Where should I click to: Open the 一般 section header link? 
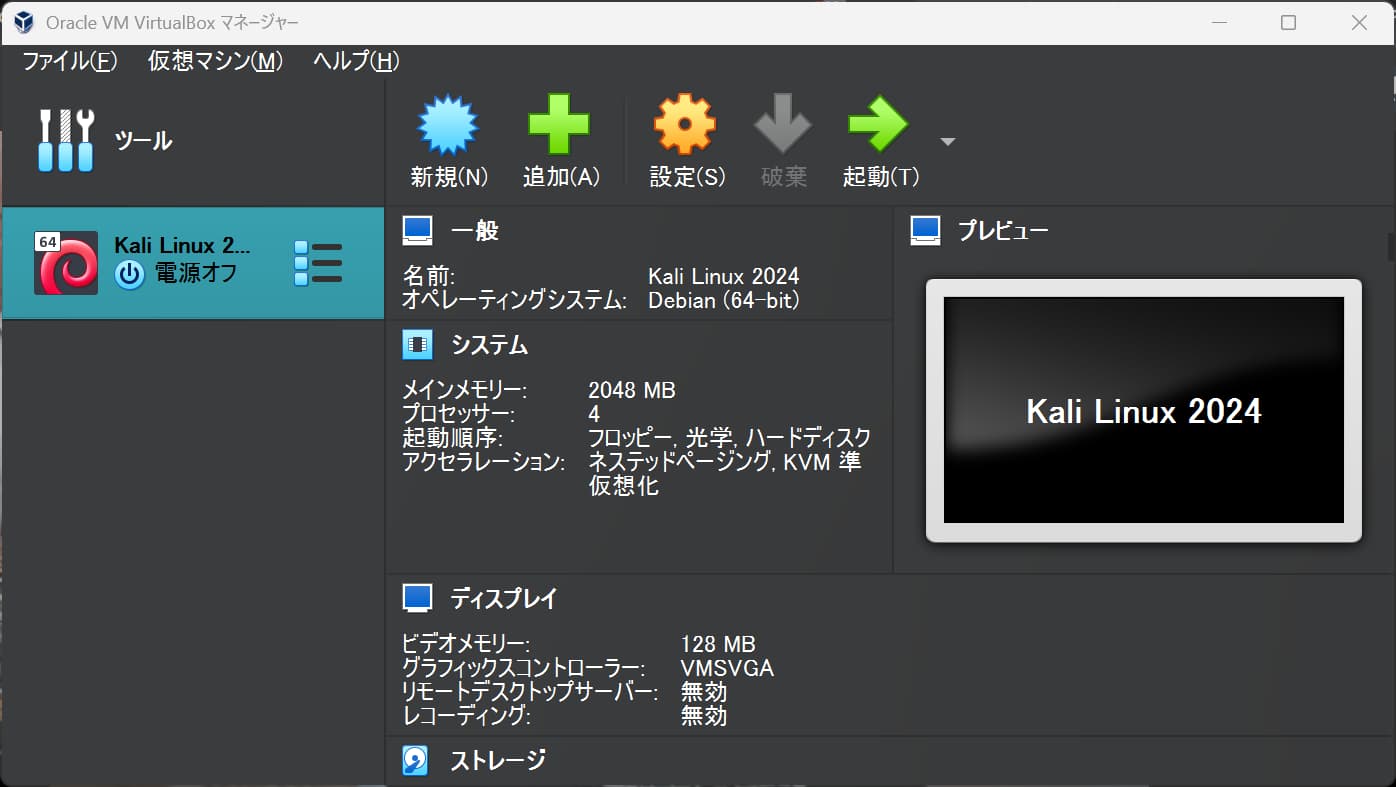click(475, 231)
